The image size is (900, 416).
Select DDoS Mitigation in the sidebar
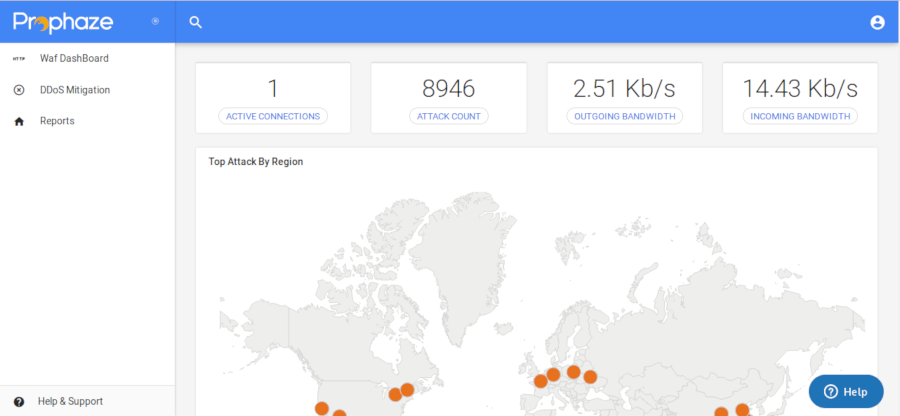(75, 90)
